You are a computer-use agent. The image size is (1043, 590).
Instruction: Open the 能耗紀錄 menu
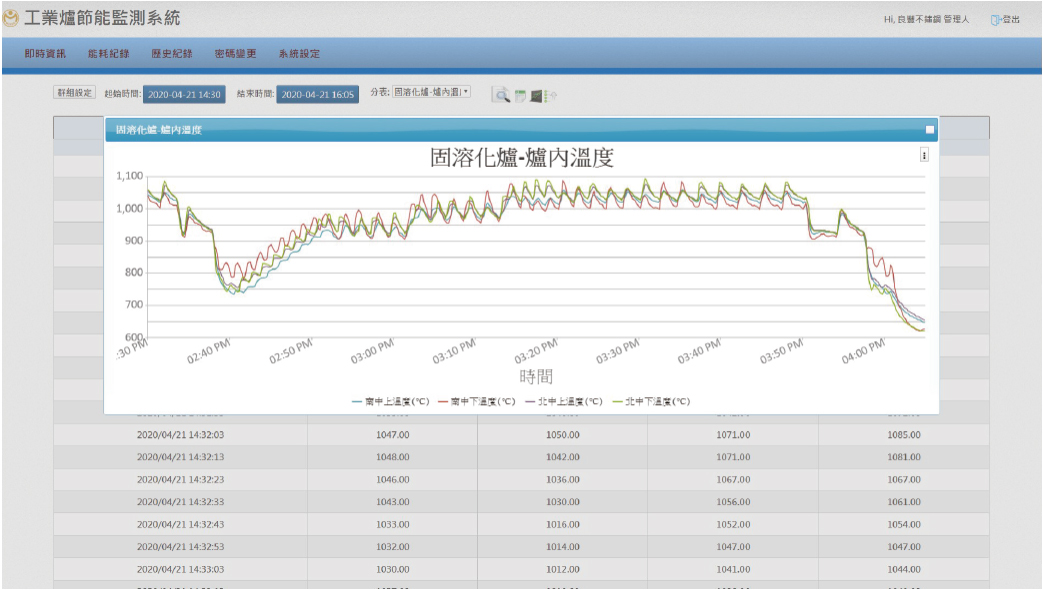(x=108, y=54)
